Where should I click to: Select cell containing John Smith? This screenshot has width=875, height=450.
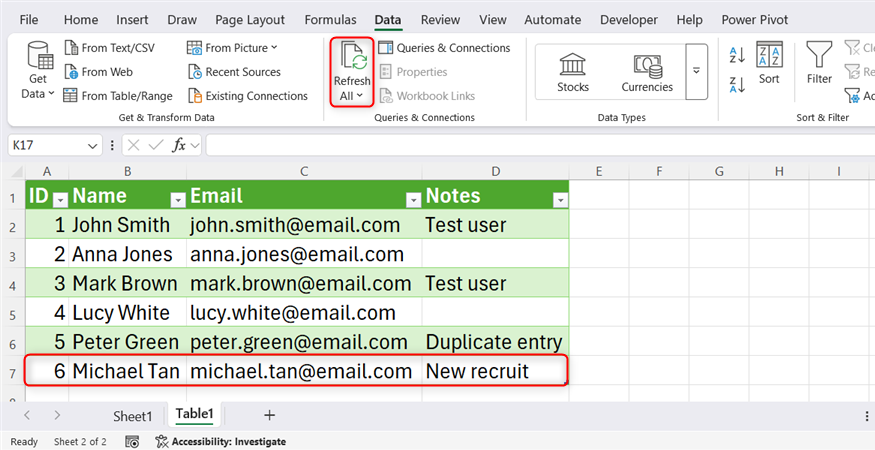pyautogui.click(x=127, y=225)
